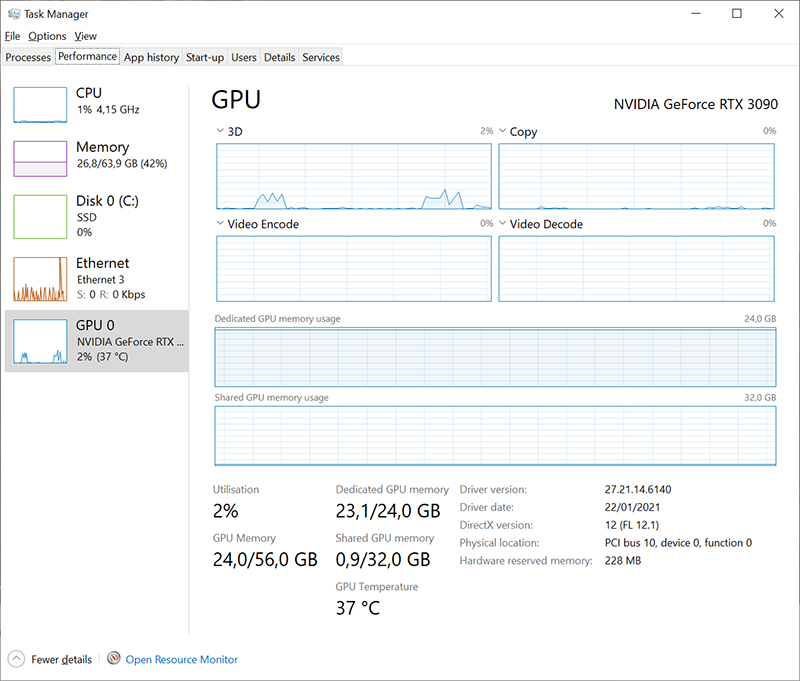Switch to the Users tab
Image resolution: width=800 pixels, height=681 pixels.
(244, 57)
